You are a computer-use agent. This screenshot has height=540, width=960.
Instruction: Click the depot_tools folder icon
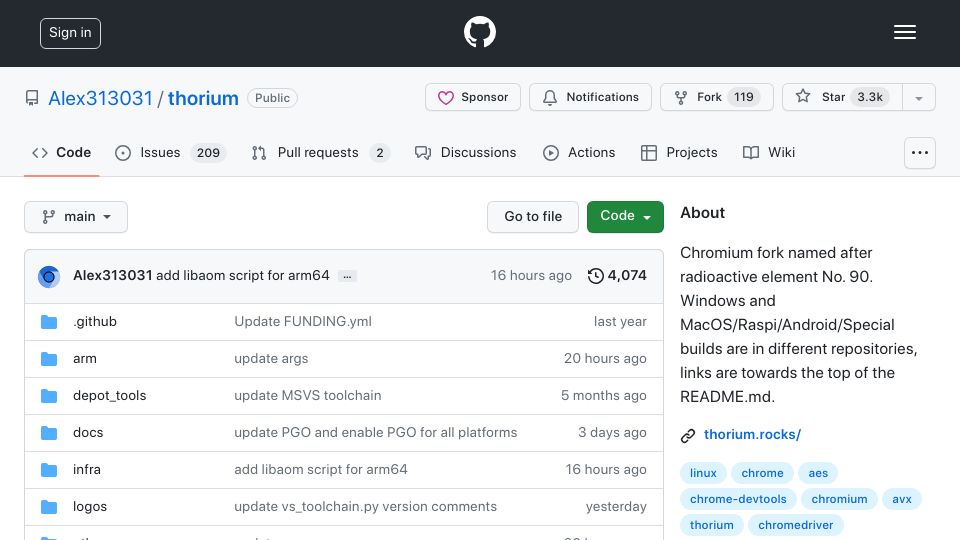[x=49, y=396]
